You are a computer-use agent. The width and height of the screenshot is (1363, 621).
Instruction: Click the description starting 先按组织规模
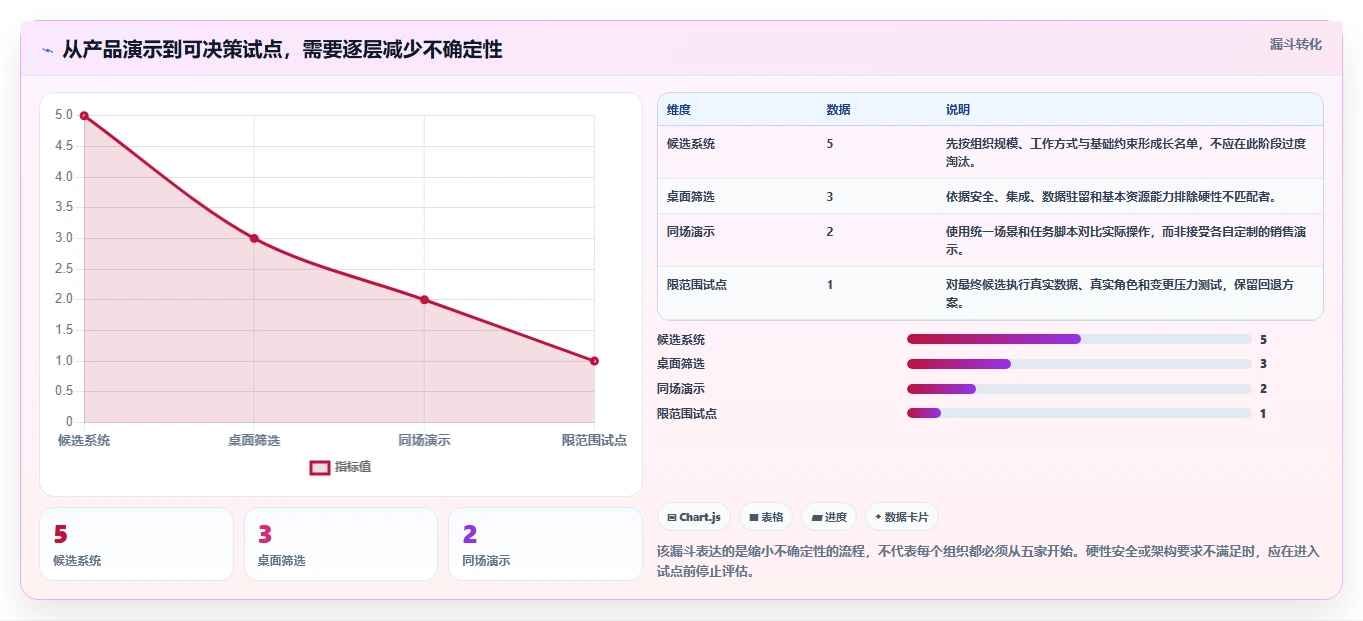[x=1126, y=152]
